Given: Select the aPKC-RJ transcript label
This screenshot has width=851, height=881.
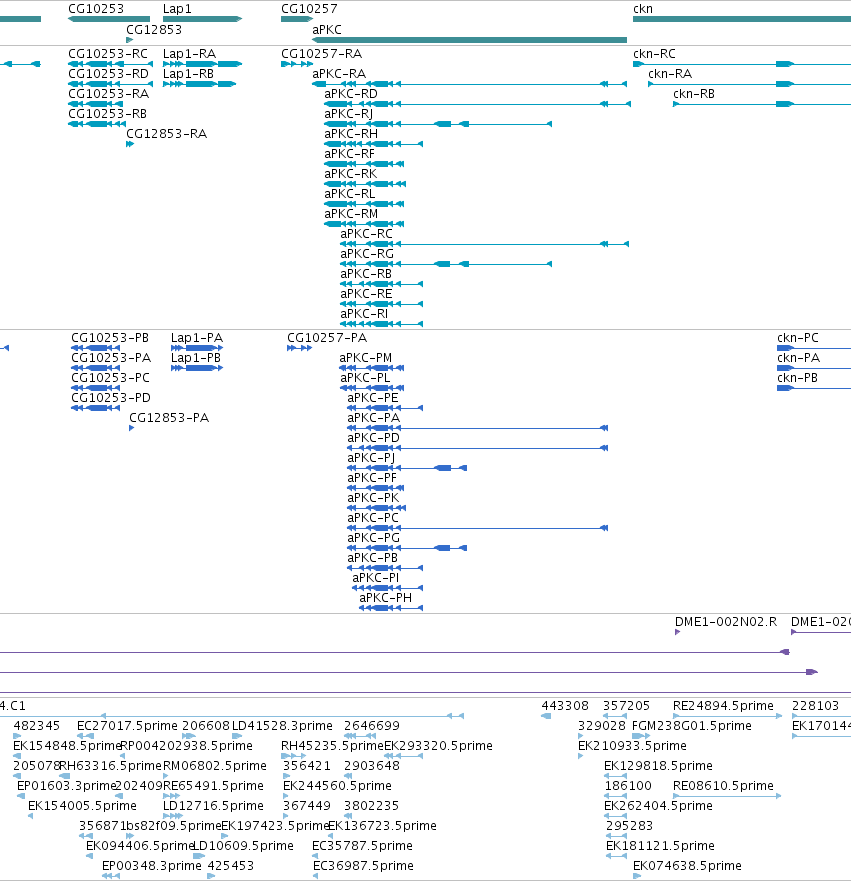Looking at the screenshot, I should click(348, 114).
